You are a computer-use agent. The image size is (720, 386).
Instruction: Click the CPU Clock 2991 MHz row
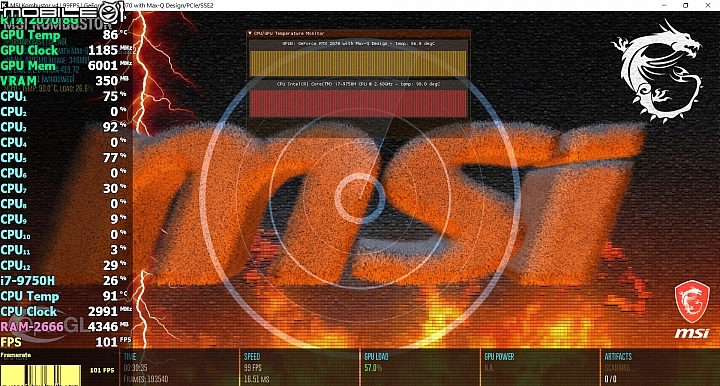[66, 312]
